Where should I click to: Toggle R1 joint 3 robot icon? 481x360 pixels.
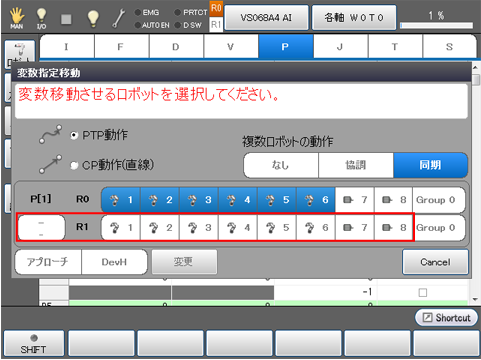click(199, 228)
